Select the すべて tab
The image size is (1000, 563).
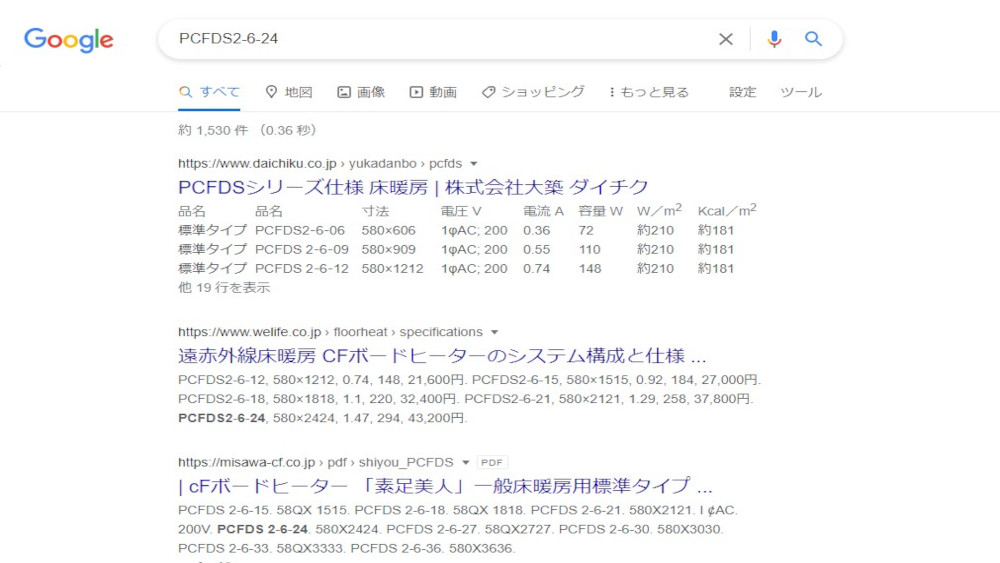[x=209, y=92]
